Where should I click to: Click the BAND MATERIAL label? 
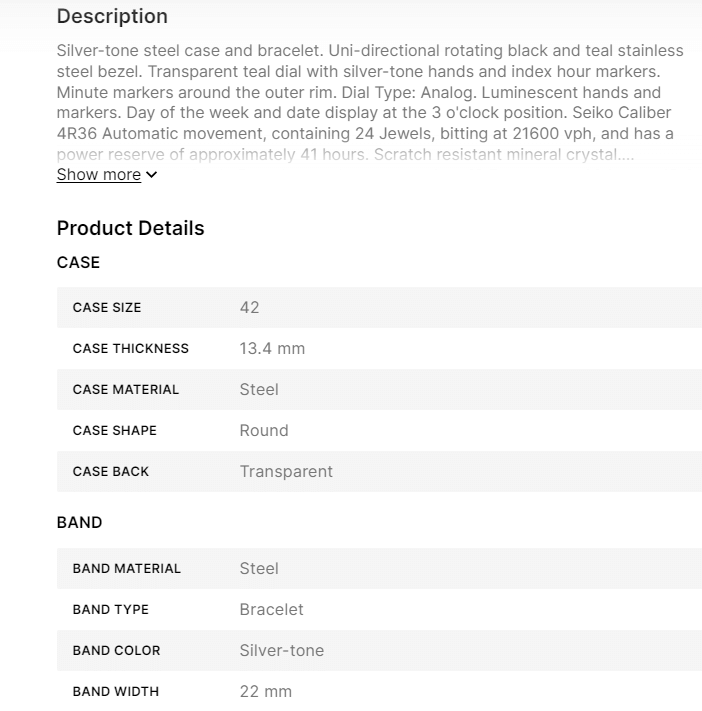(127, 569)
